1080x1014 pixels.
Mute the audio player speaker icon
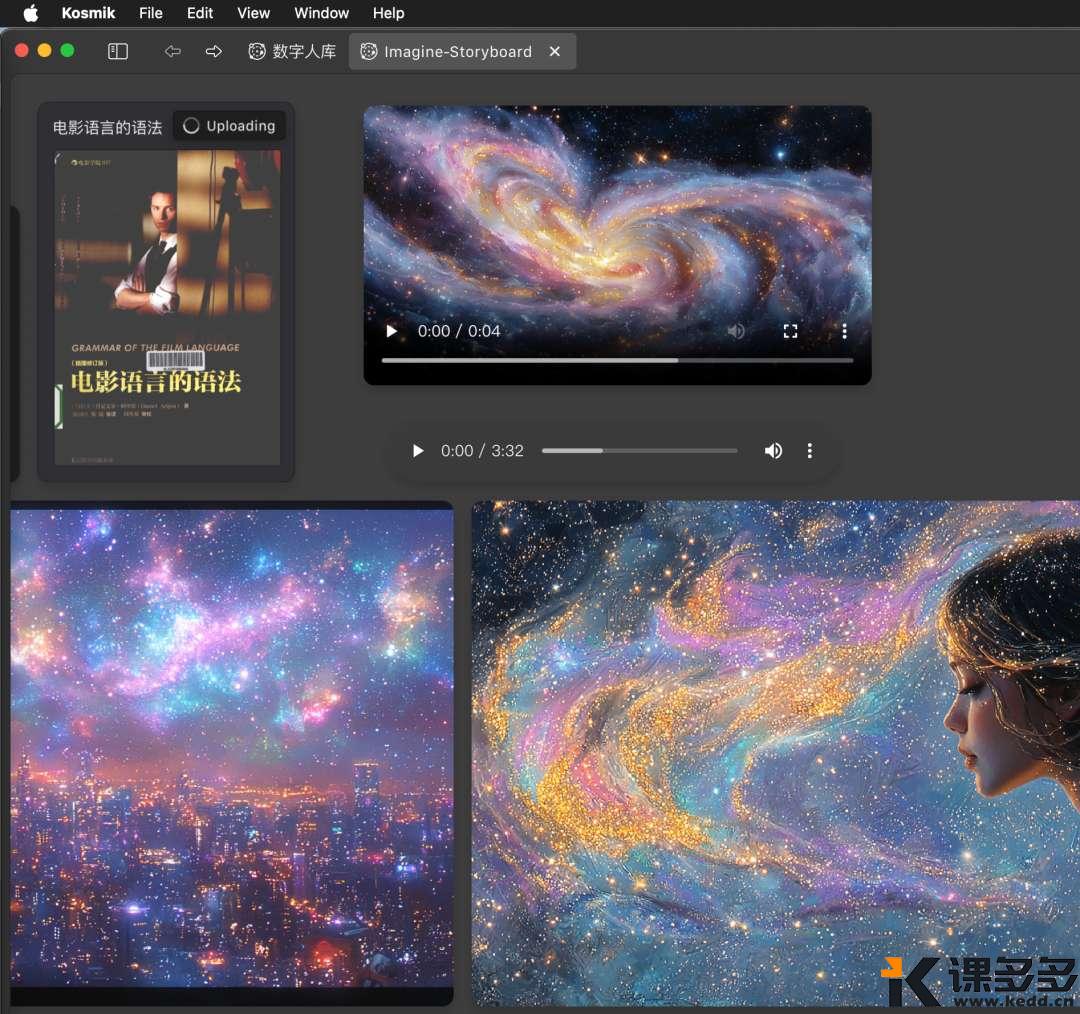coord(773,451)
